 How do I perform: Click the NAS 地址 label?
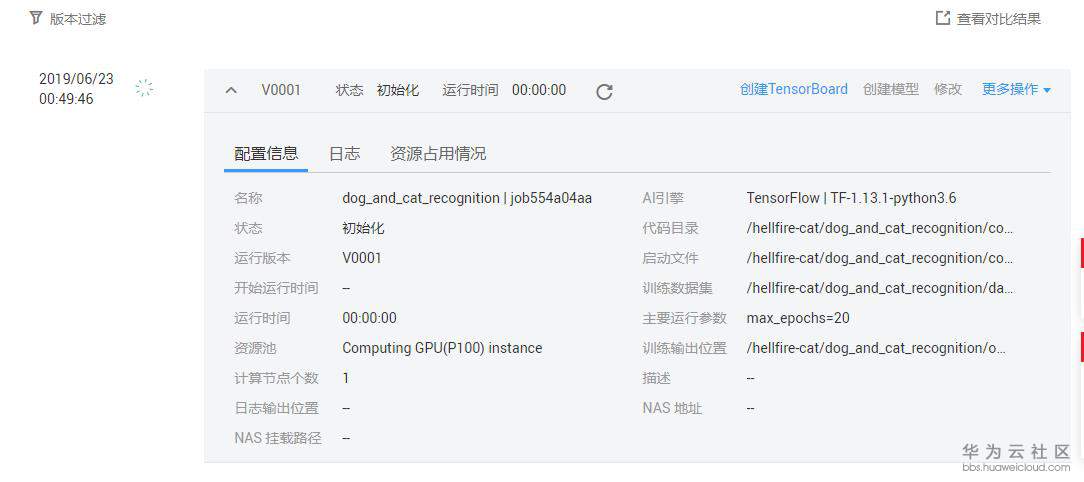pos(672,408)
